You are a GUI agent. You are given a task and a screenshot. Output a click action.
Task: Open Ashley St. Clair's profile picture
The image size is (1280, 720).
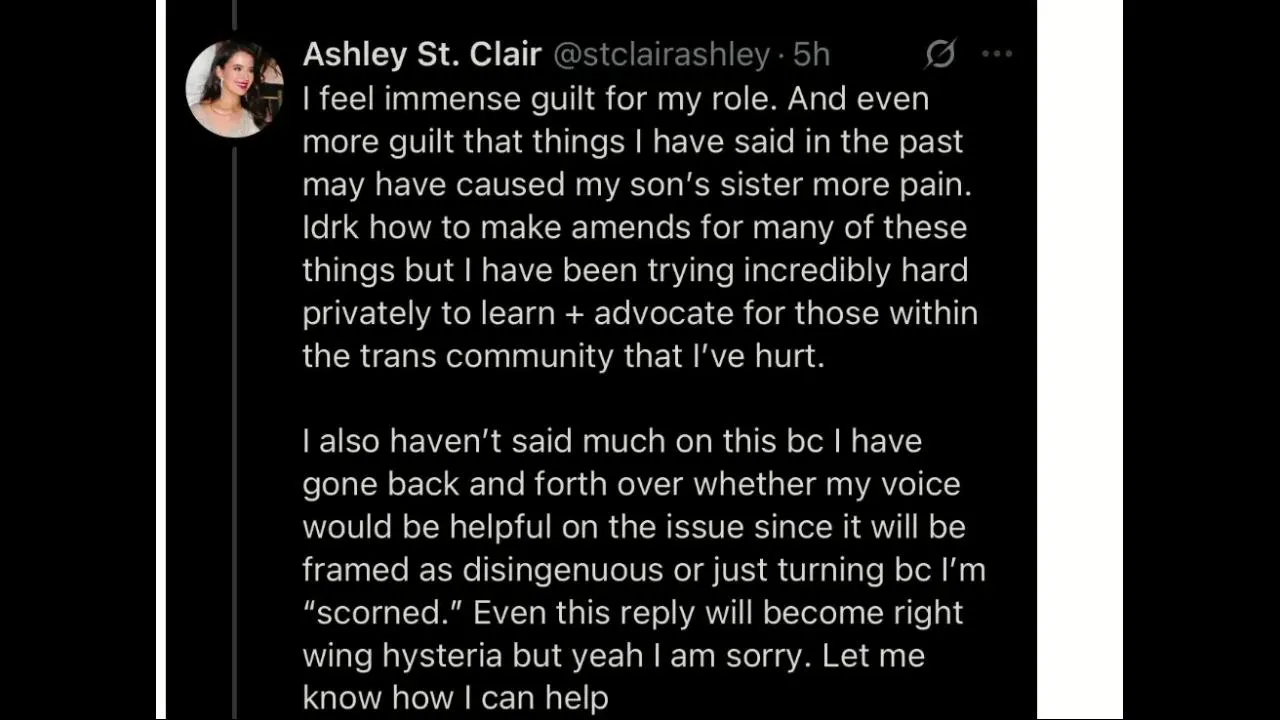(x=235, y=89)
